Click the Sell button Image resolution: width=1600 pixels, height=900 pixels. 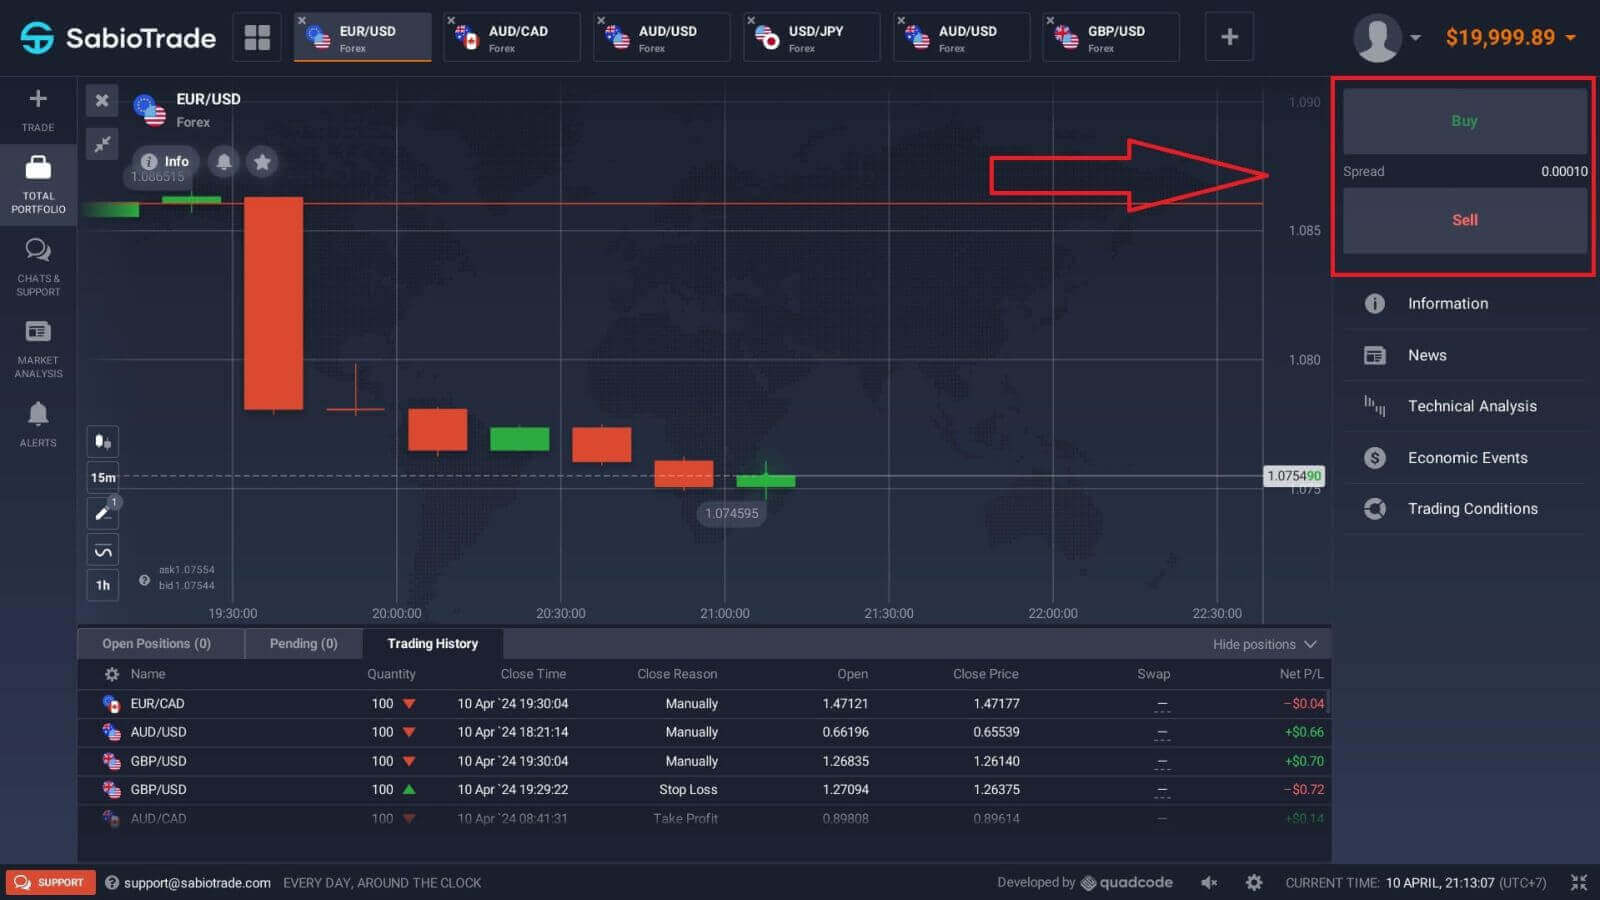click(x=1464, y=220)
